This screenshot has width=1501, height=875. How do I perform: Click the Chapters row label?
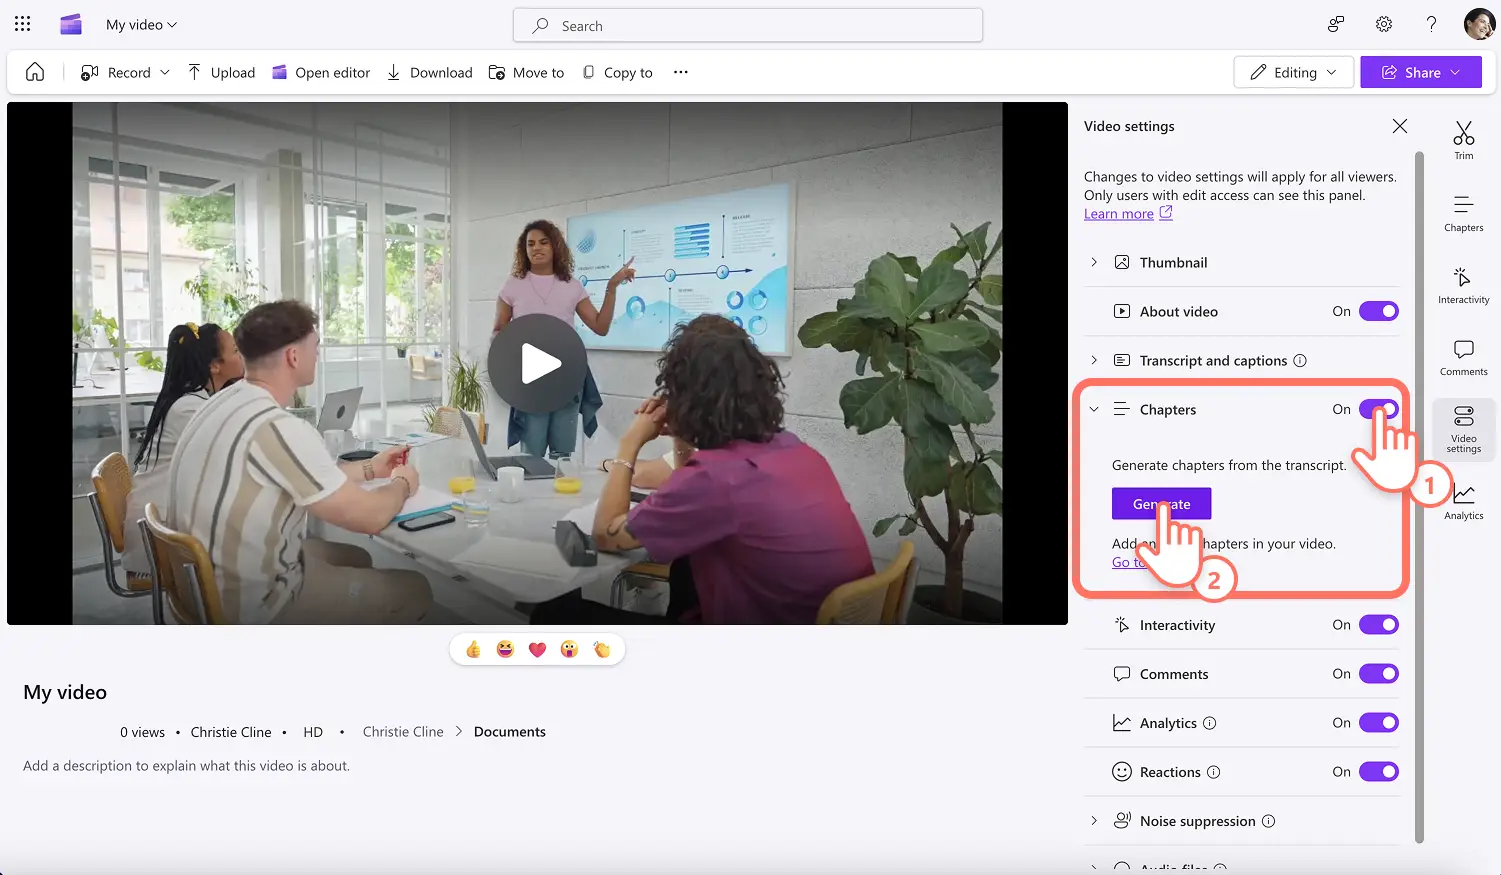(x=1168, y=410)
